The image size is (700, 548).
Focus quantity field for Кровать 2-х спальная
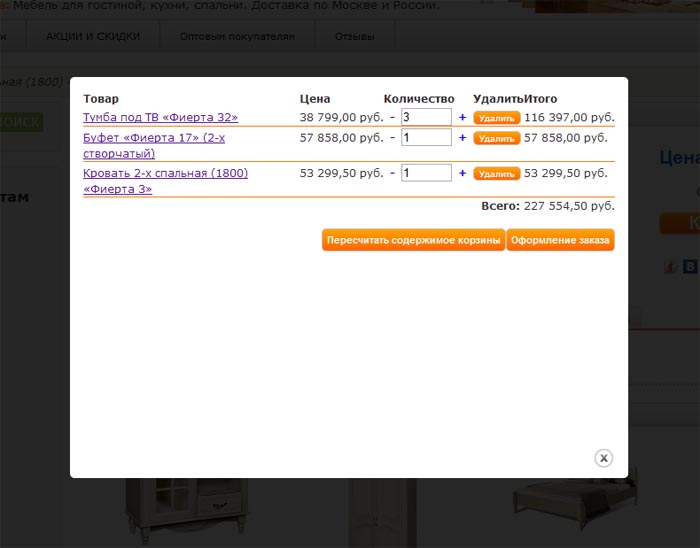tap(426, 173)
